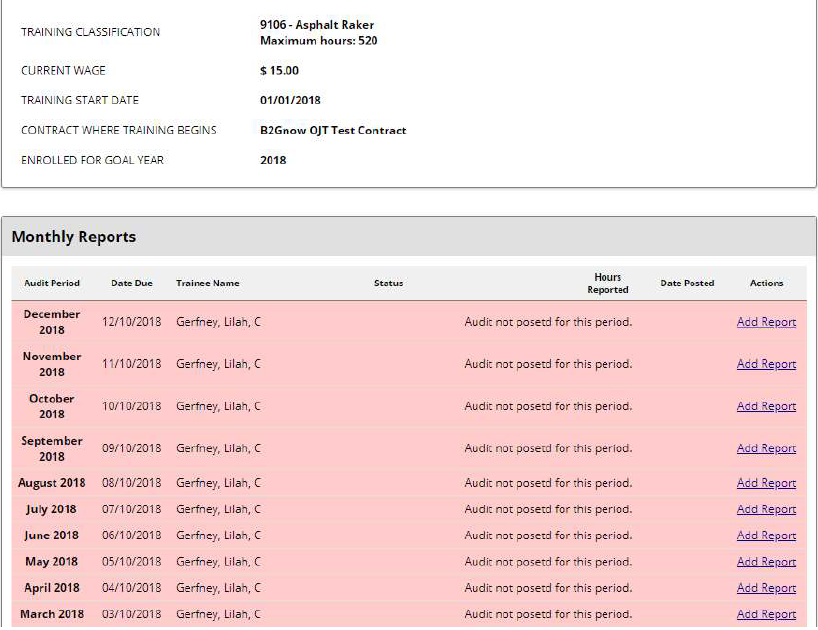Open Add Report for December 2018

(766, 322)
